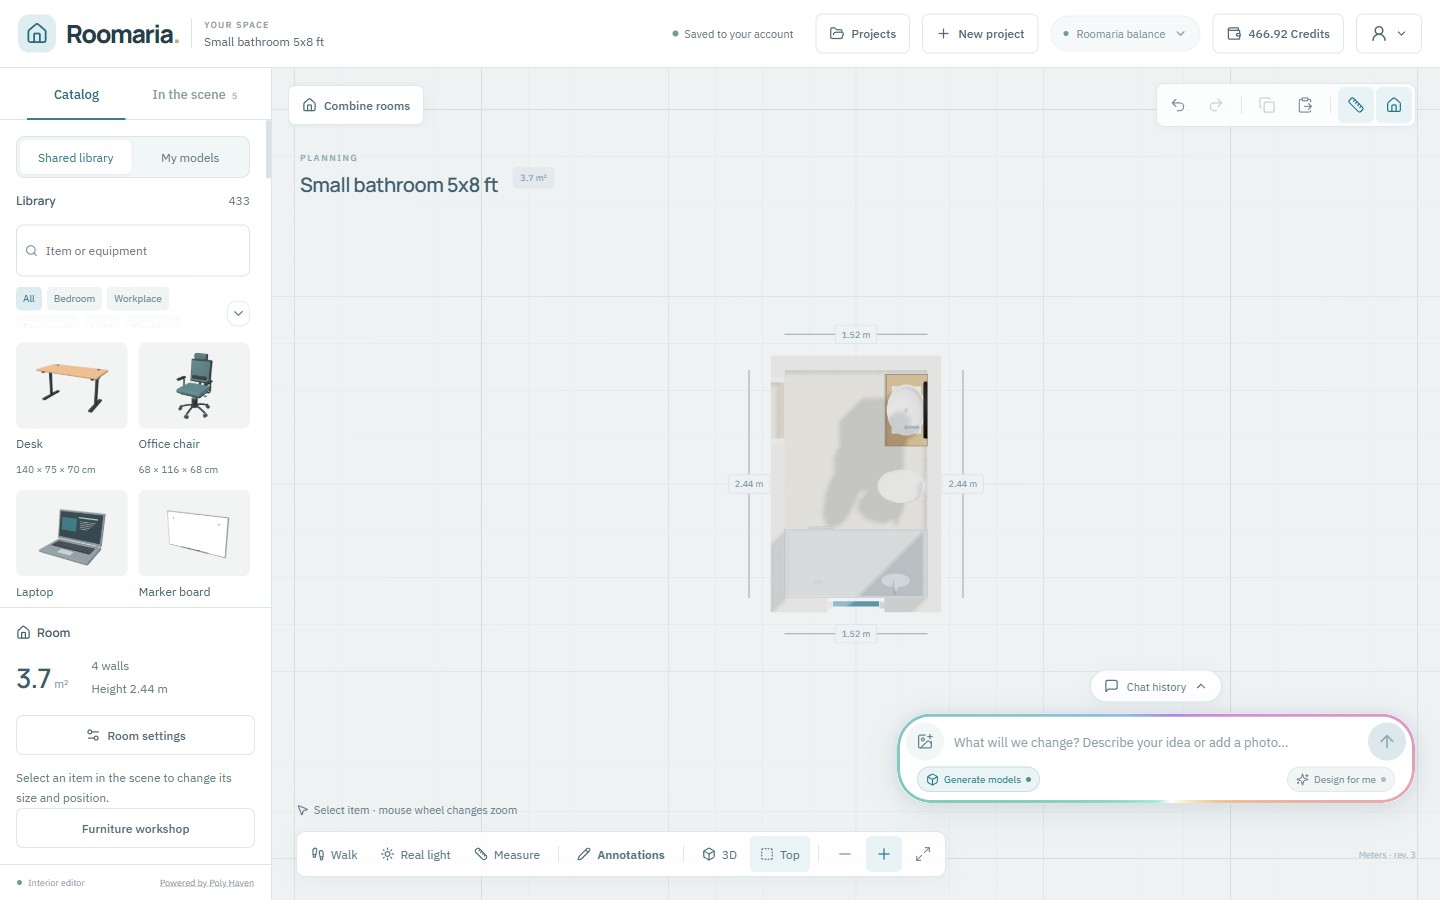Image resolution: width=1440 pixels, height=900 pixels.
Task: Follow the Powered by Poly Haven link
Action: (207, 883)
